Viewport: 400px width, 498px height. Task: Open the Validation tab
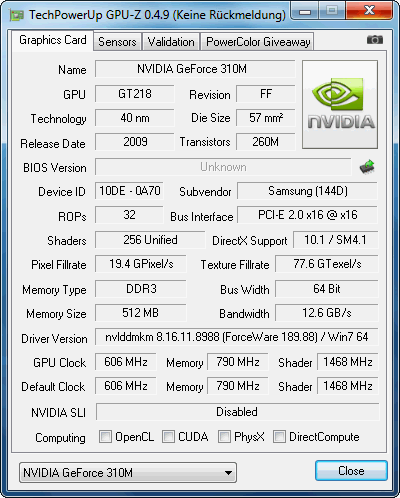(171, 42)
